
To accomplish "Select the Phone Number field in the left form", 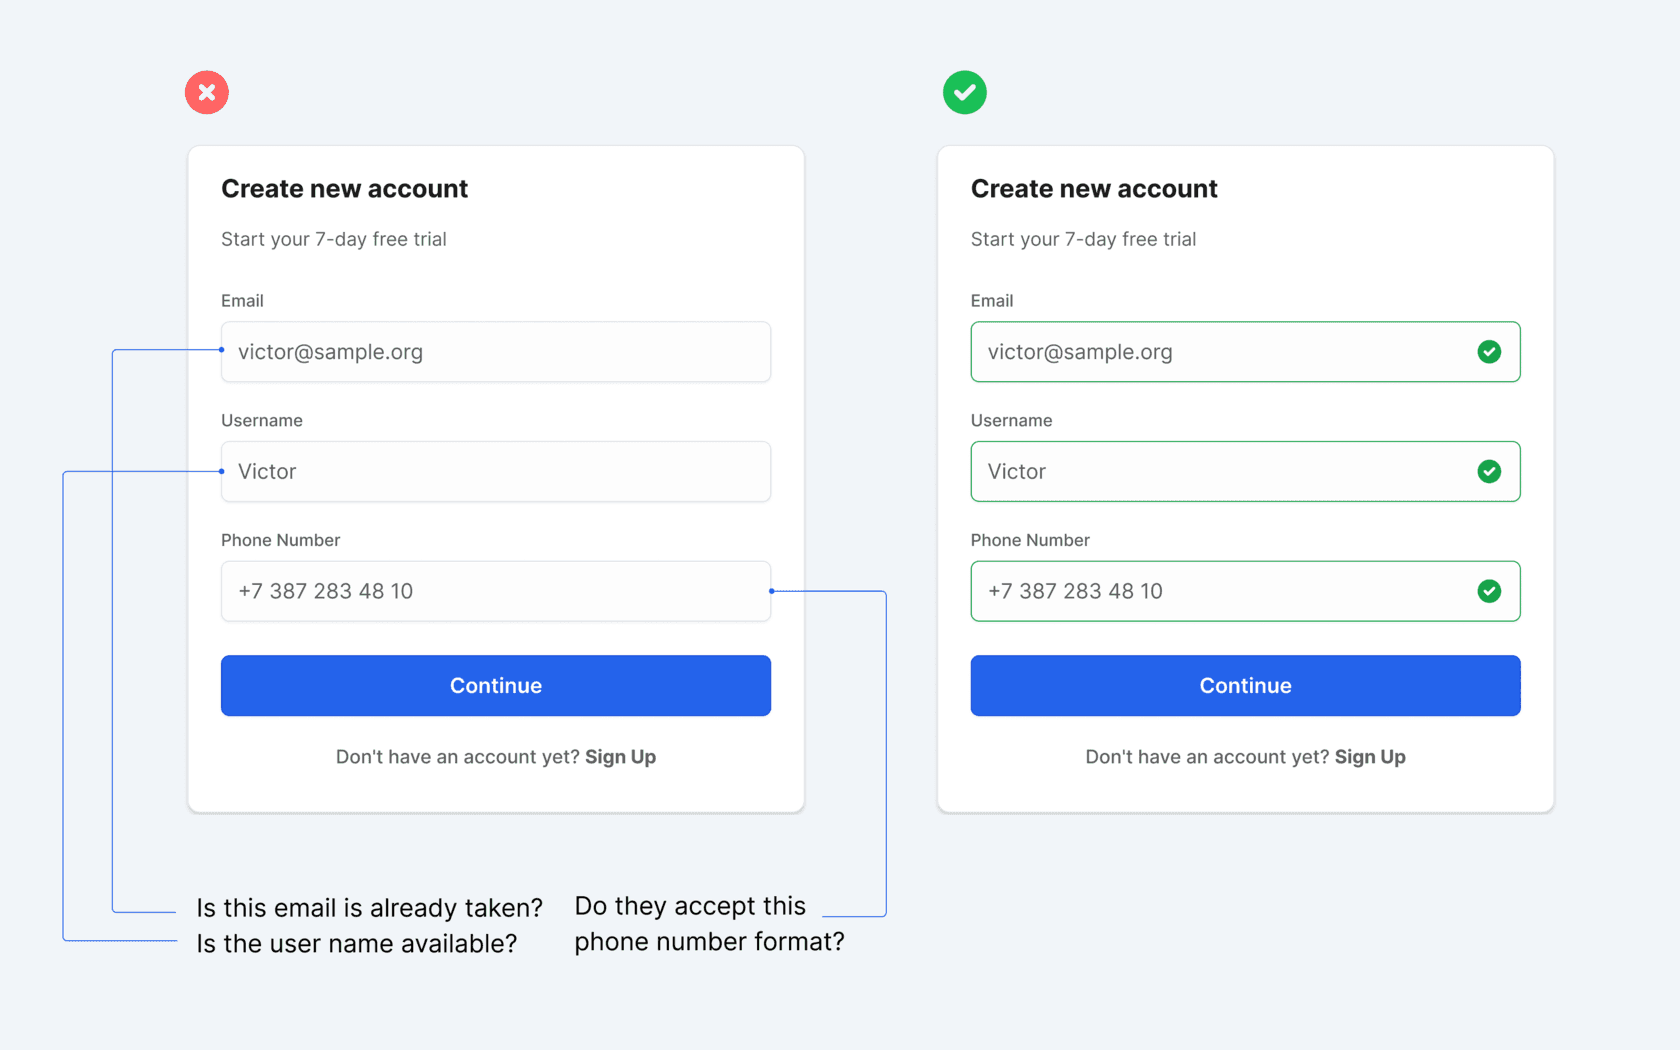I will point(495,591).
